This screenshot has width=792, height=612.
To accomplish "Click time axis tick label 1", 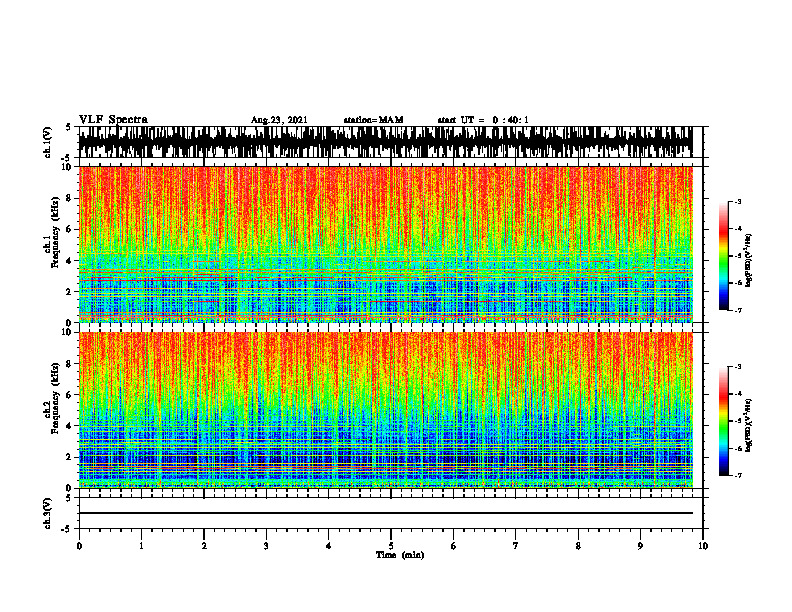I will 141,546.
